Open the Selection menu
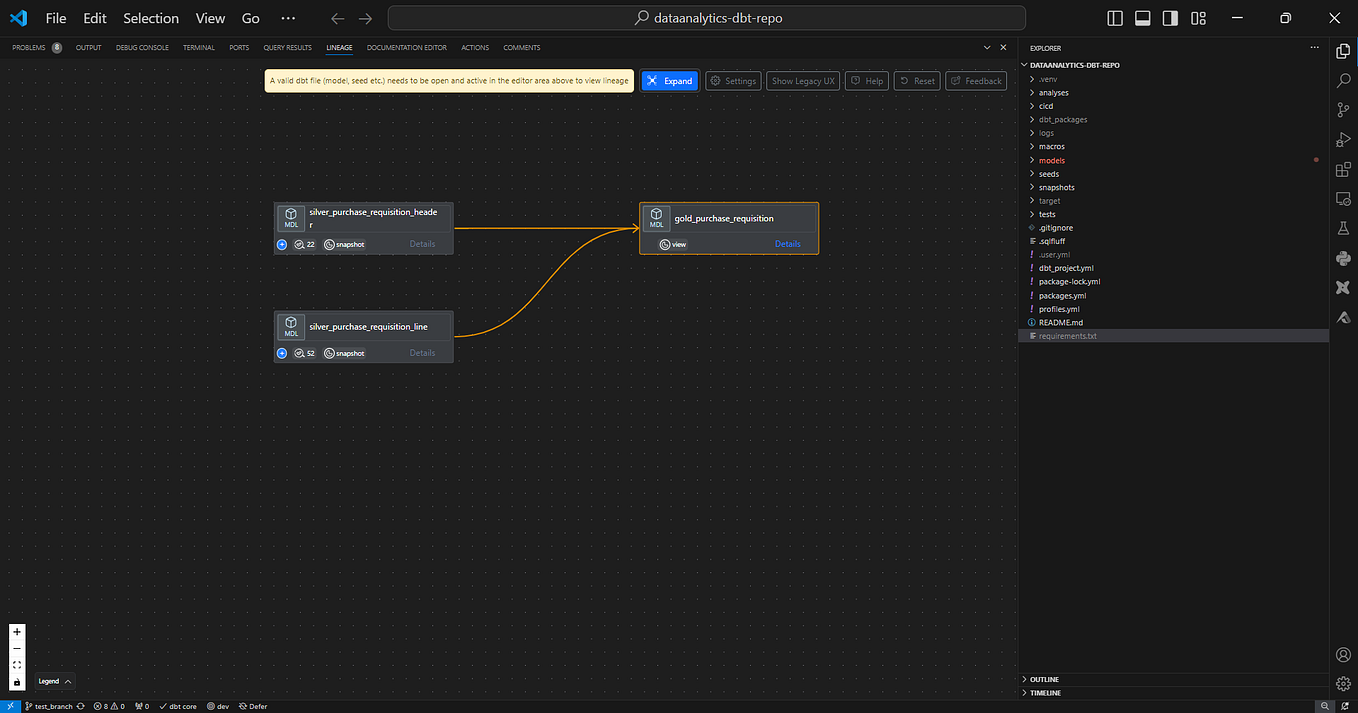The height and width of the screenshot is (713, 1358). 151,18
